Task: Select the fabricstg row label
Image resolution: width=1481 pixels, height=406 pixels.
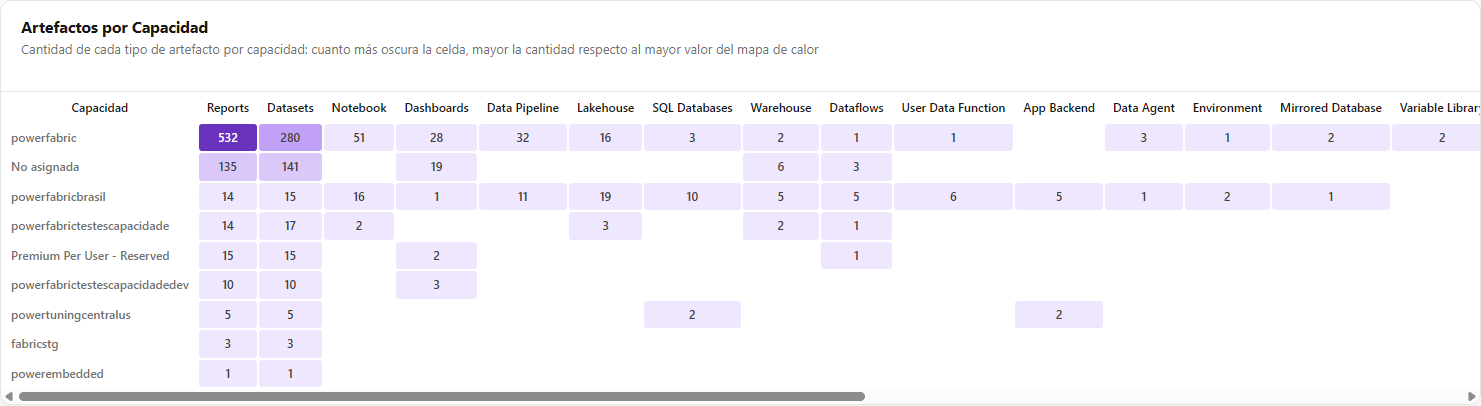Action: click(x=35, y=344)
